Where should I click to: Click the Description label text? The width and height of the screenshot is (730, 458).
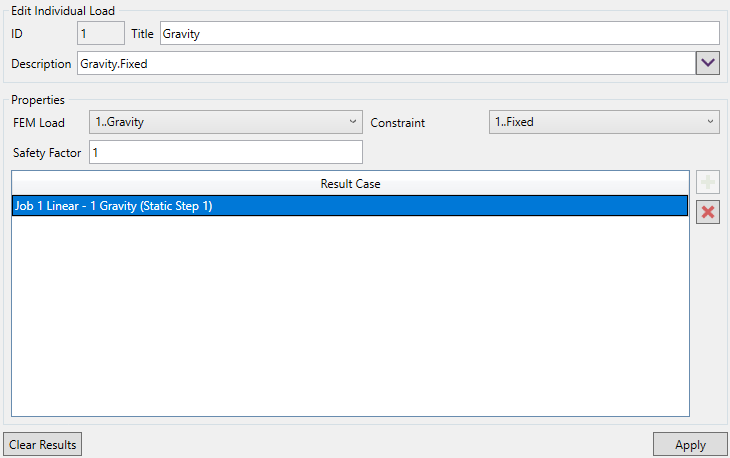pyautogui.click(x=42, y=64)
